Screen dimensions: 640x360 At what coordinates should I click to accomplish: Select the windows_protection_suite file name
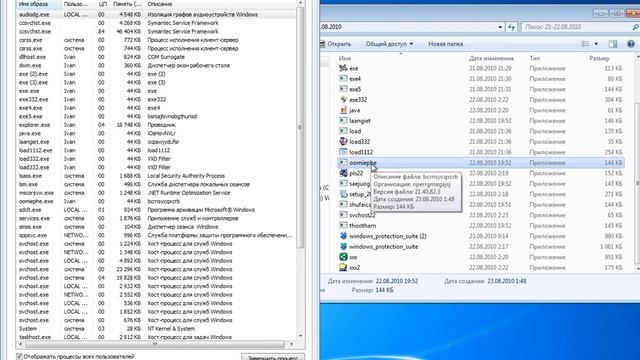click(383, 247)
